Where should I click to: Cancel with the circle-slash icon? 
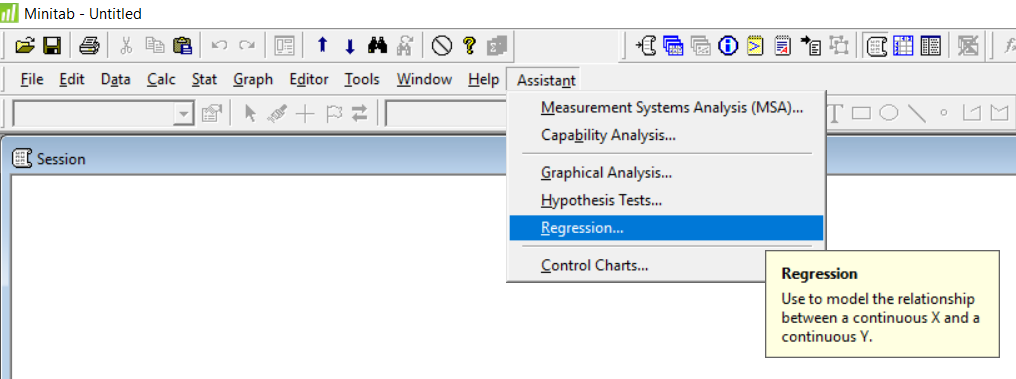[442, 46]
